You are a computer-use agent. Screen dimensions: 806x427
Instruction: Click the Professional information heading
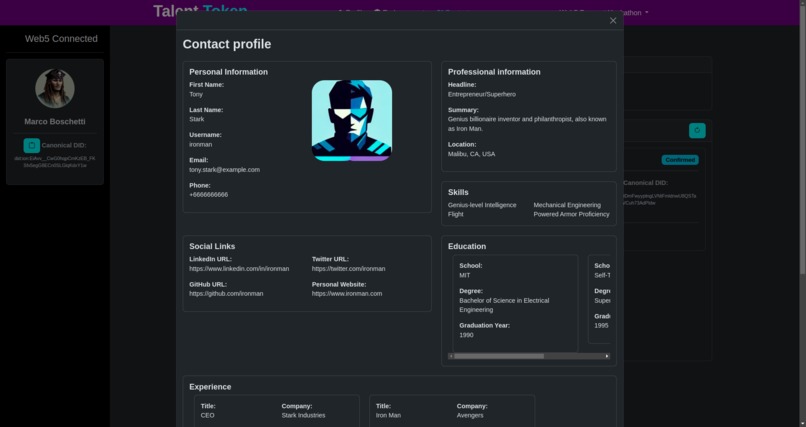point(494,72)
